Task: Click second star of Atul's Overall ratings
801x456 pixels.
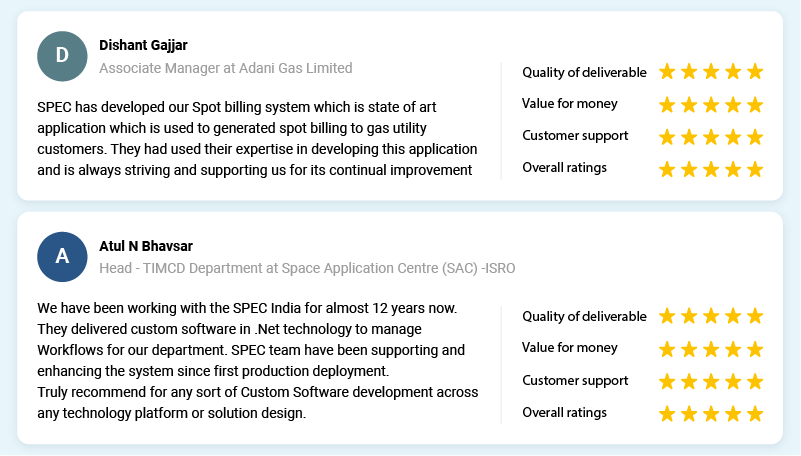Action: tap(689, 414)
